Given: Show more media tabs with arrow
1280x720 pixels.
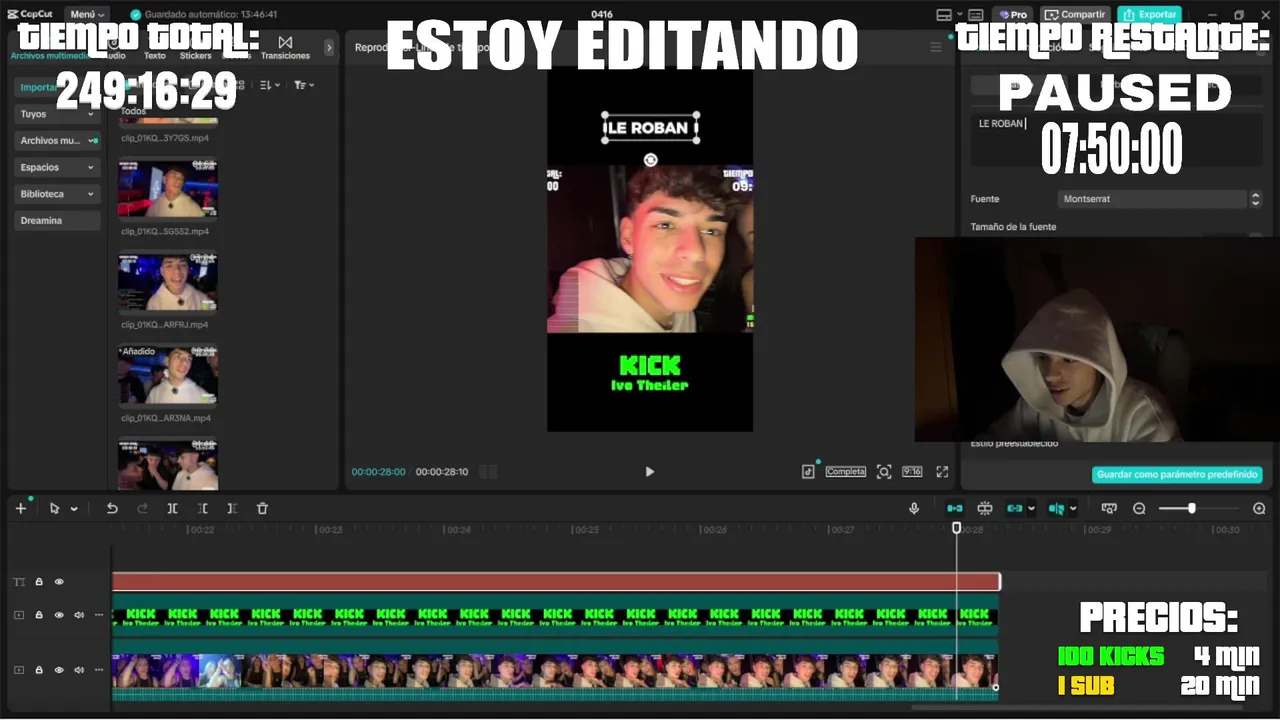Looking at the screenshot, I should [x=329, y=48].
